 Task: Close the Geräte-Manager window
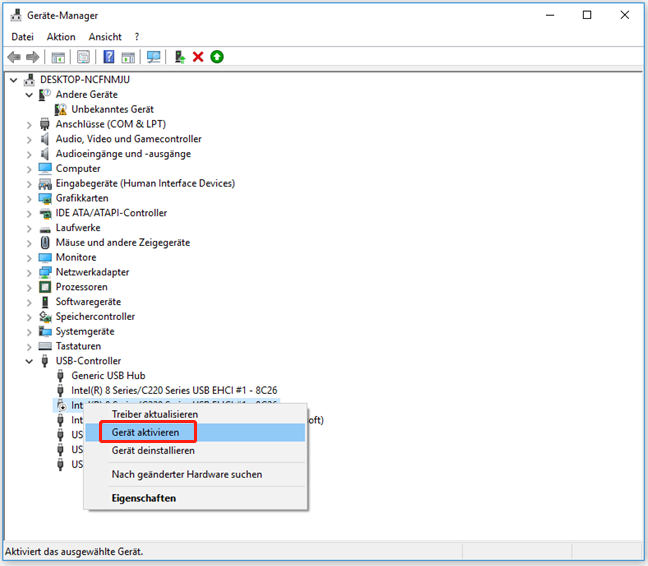625,15
